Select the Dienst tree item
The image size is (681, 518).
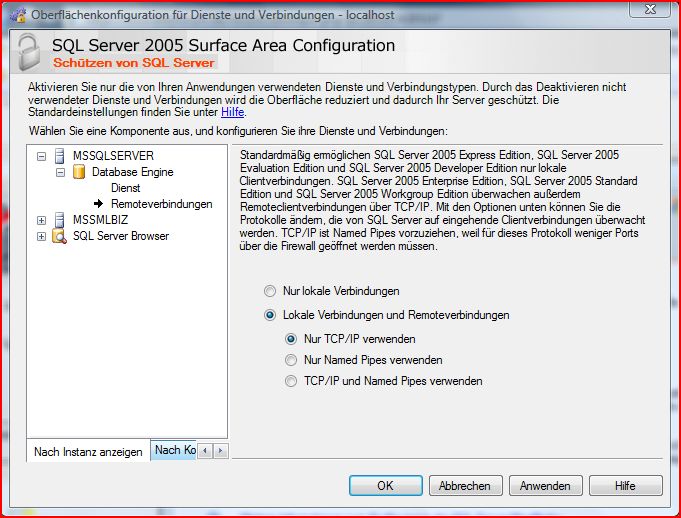click(125, 188)
